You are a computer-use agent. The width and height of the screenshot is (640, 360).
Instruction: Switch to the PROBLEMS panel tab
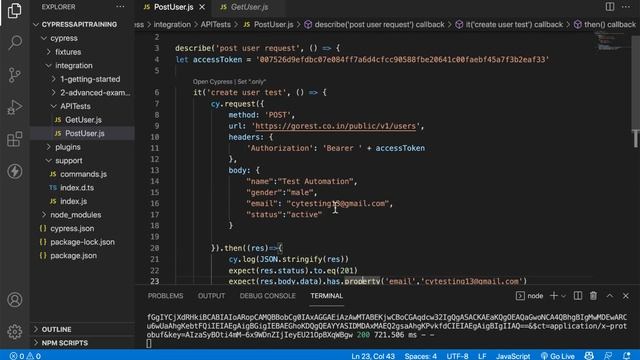coord(165,296)
